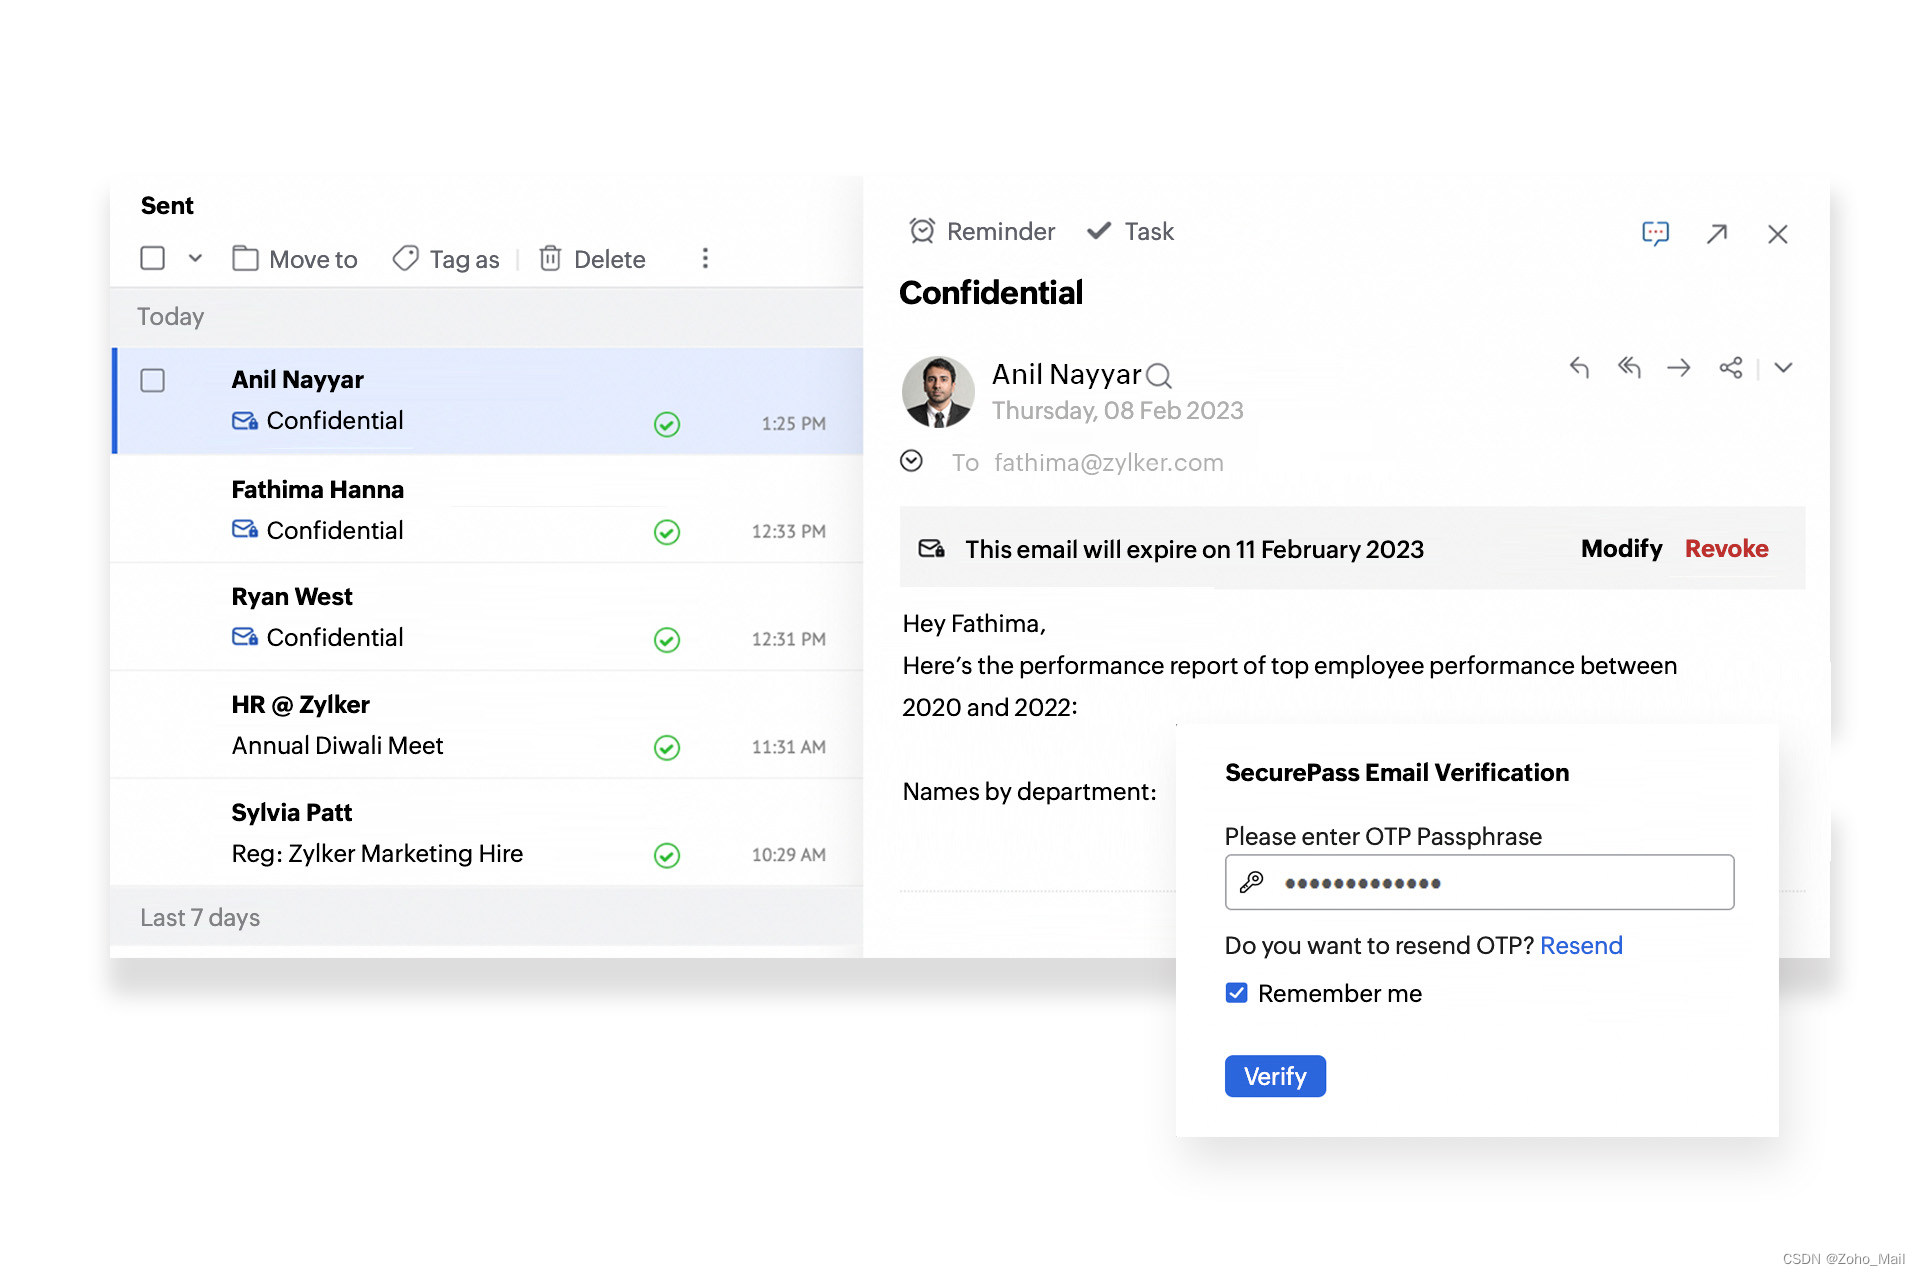Expand the select-all dropdown arrow

tap(195, 259)
